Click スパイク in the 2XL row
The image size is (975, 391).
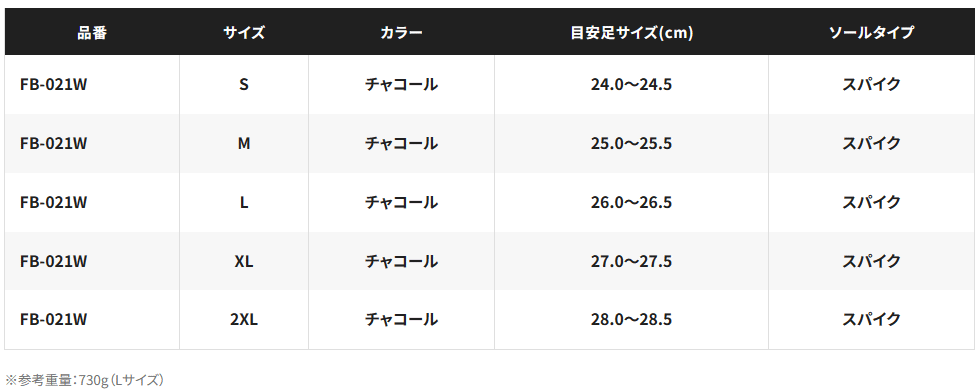coord(871,320)
